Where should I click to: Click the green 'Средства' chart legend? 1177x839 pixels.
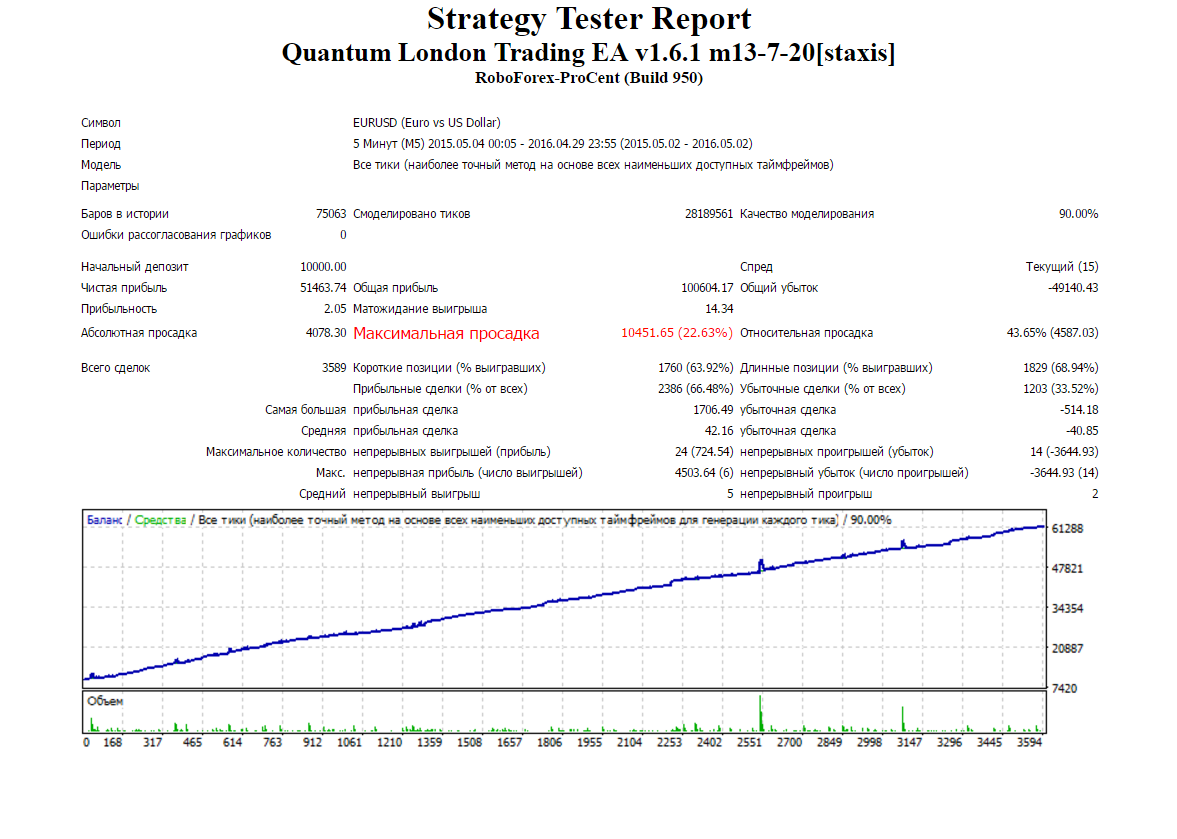(x=161, y=520)
